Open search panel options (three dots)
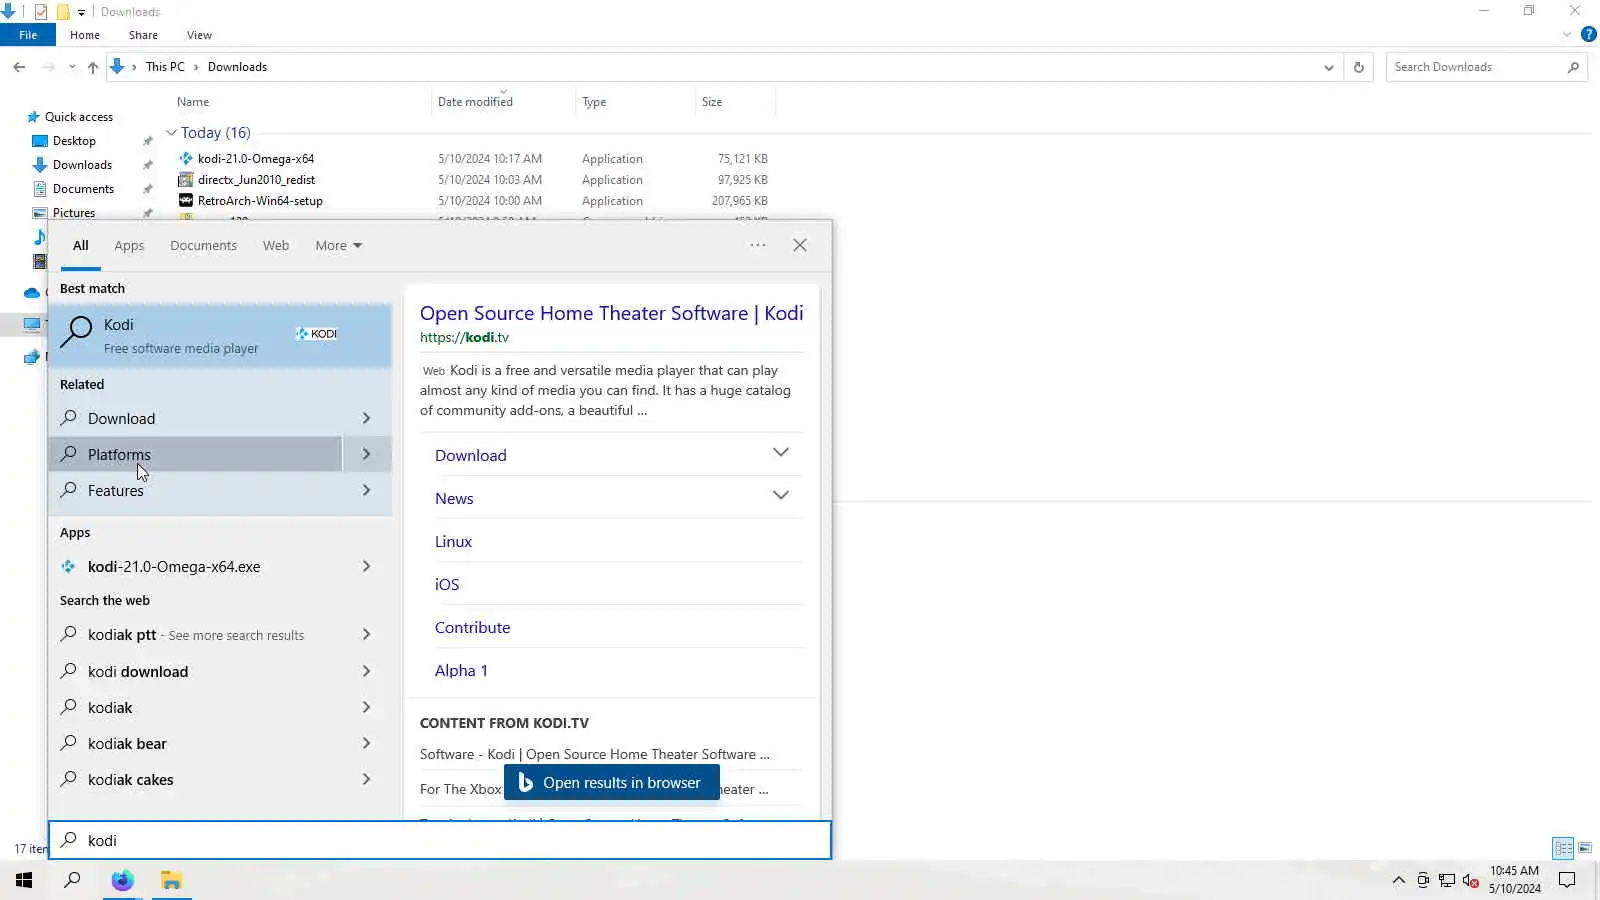The width and height of the screenshot is (1600, 900). pyautogui.click(x=758, y=245)
